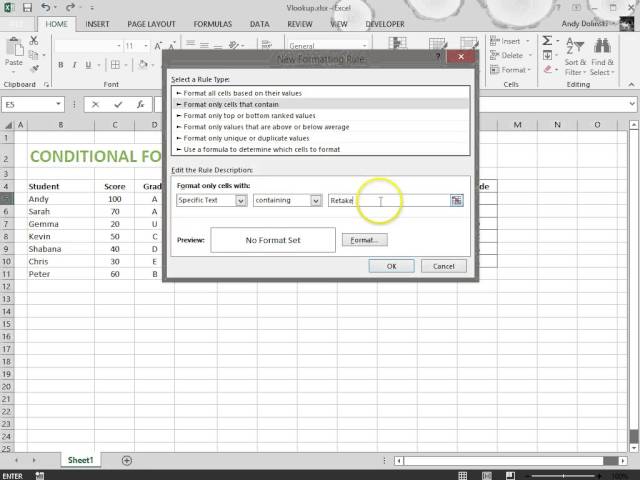This screenshot has height=480, width=640.
Task: Close the New Formatting Rule dialog
Action: (461, 57)
